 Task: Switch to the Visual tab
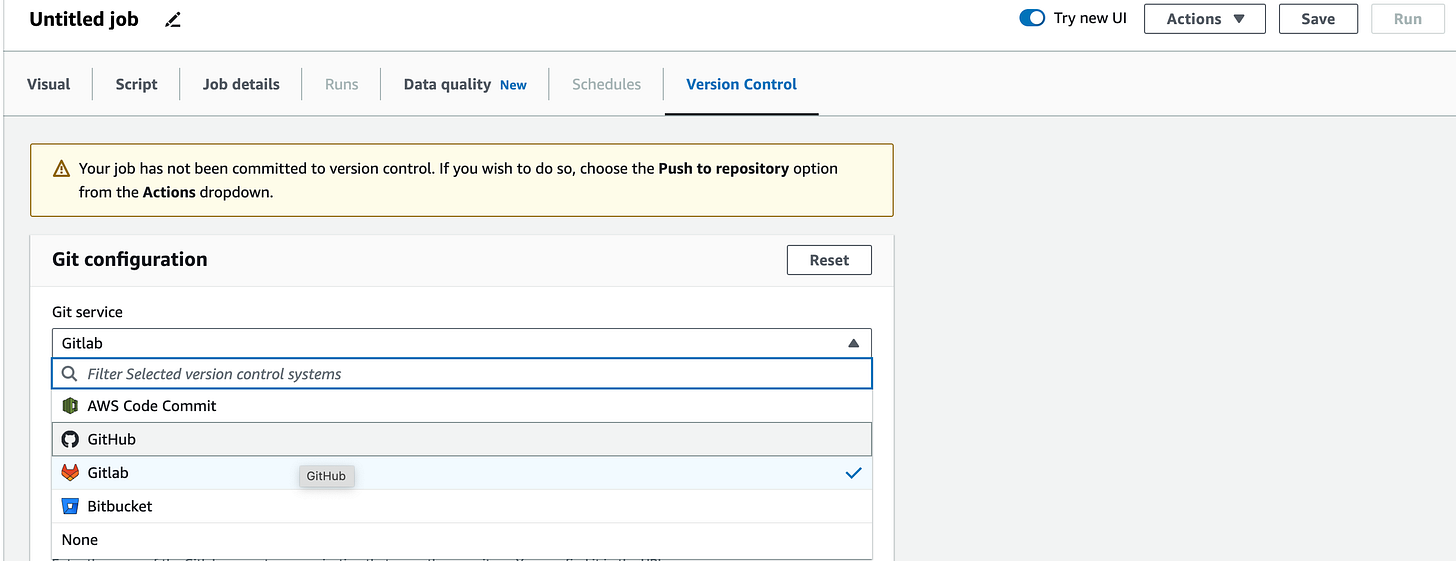point(48,84)
